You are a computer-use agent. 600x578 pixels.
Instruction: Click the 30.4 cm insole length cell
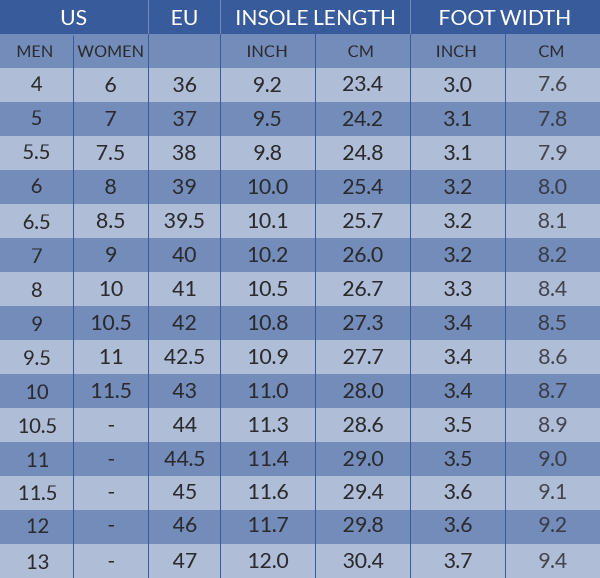click(x=362, y=561)
